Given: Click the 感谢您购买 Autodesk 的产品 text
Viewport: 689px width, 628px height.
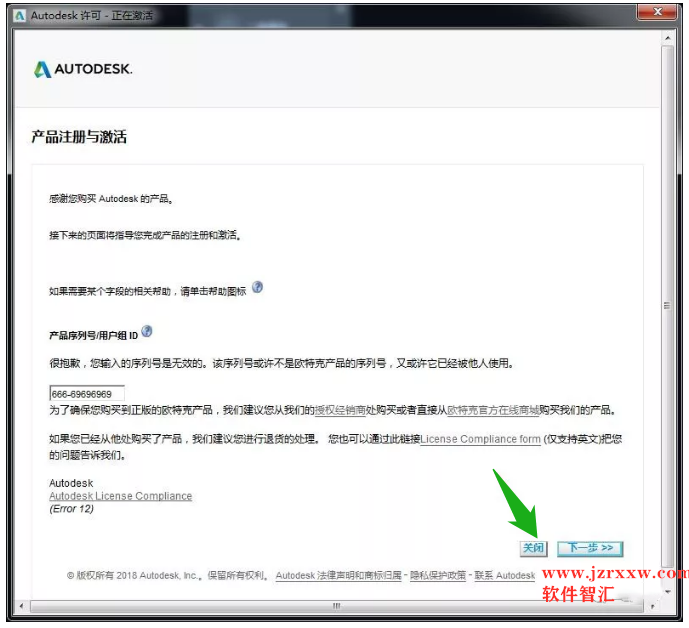Looking at the screenshot, I should 111,199.
